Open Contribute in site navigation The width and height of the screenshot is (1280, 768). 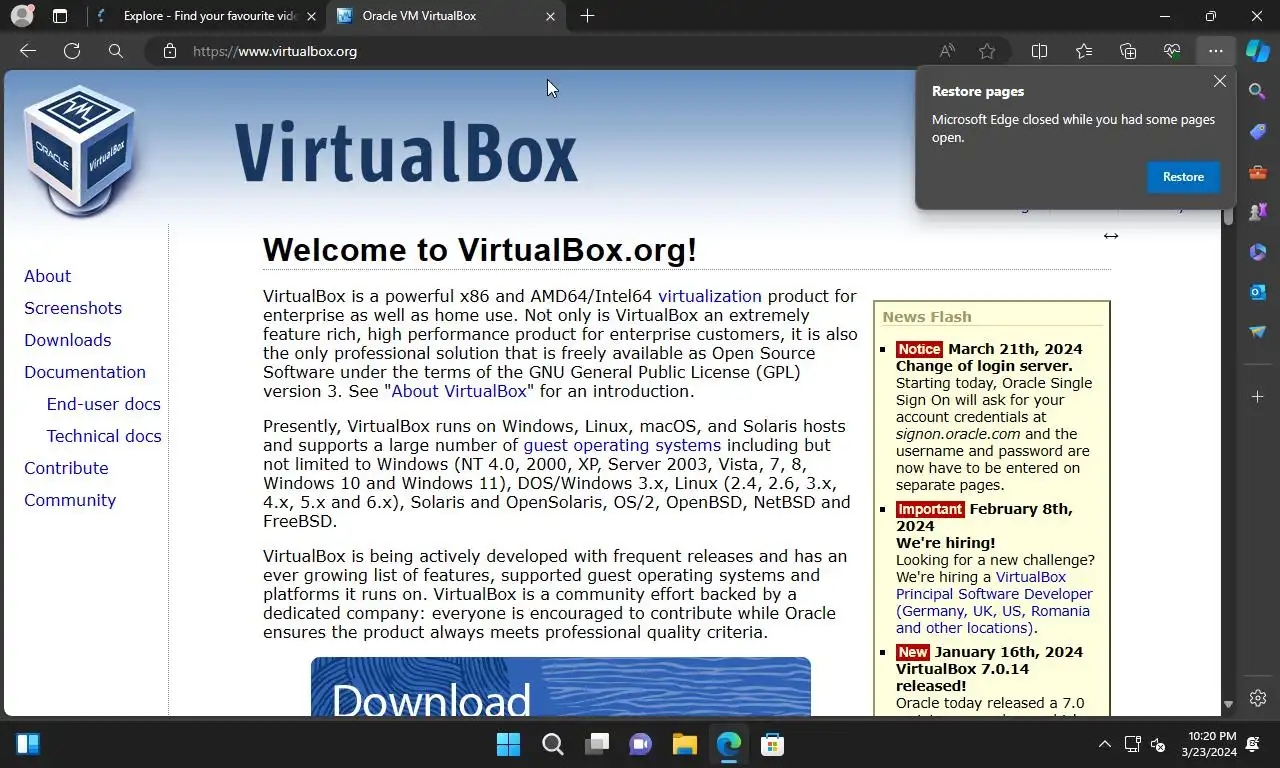pyautogui.click(x=66, y=468)
